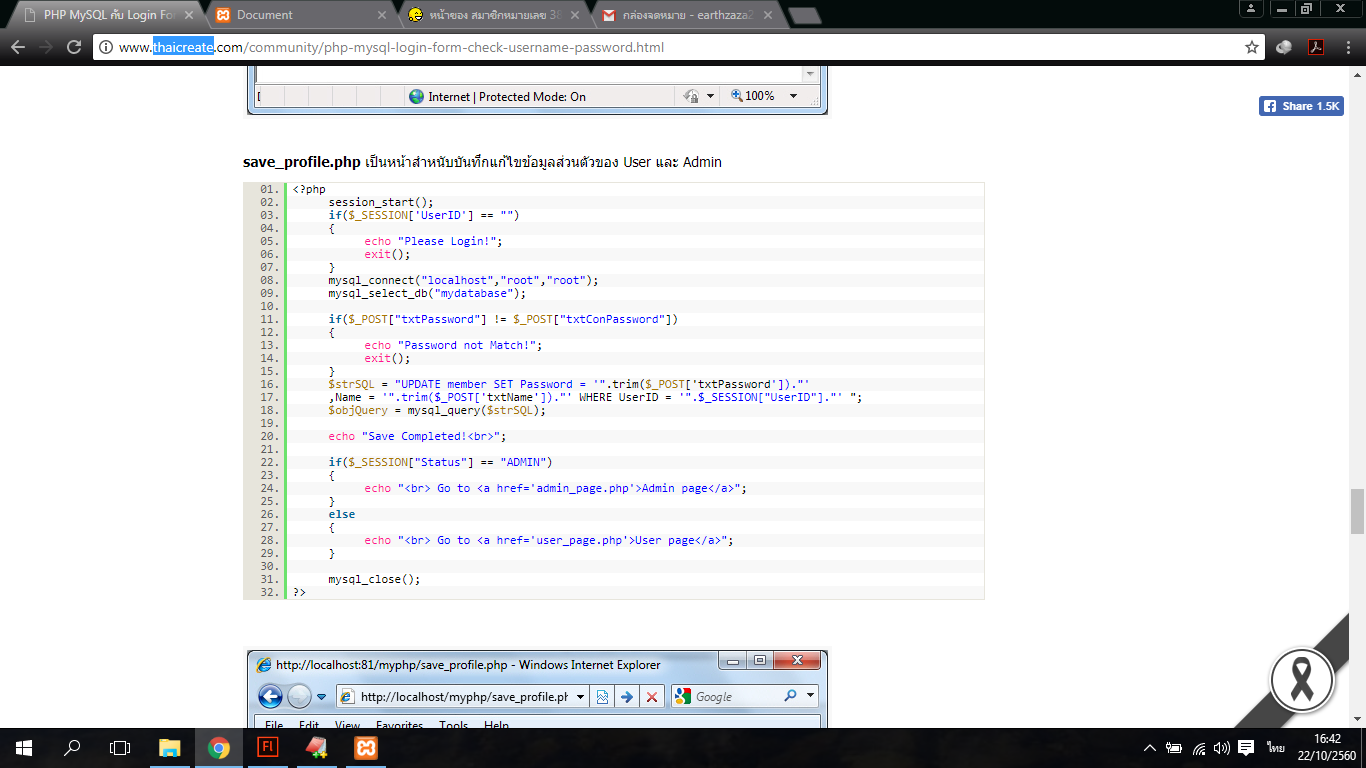Open the cloud extension icon in Chrome toolbar
Screen dimensions: 1366x768
click(x=1285, y=47)
